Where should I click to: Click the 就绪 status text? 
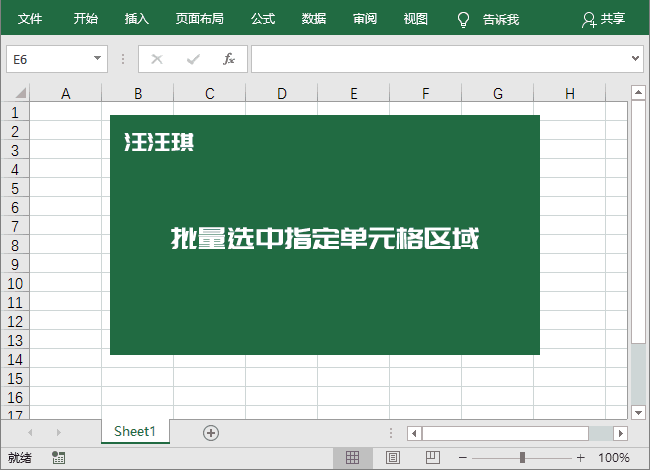(x=20, y=458)
